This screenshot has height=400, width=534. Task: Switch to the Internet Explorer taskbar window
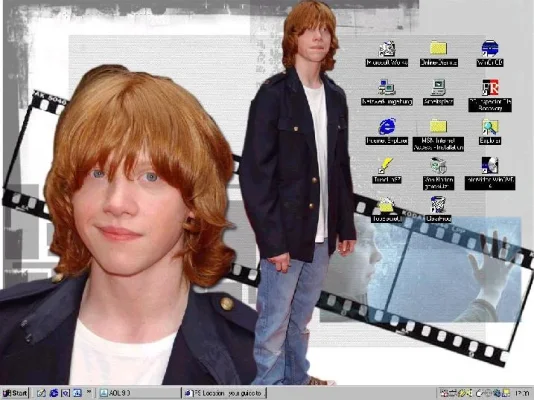coord(224,393)
